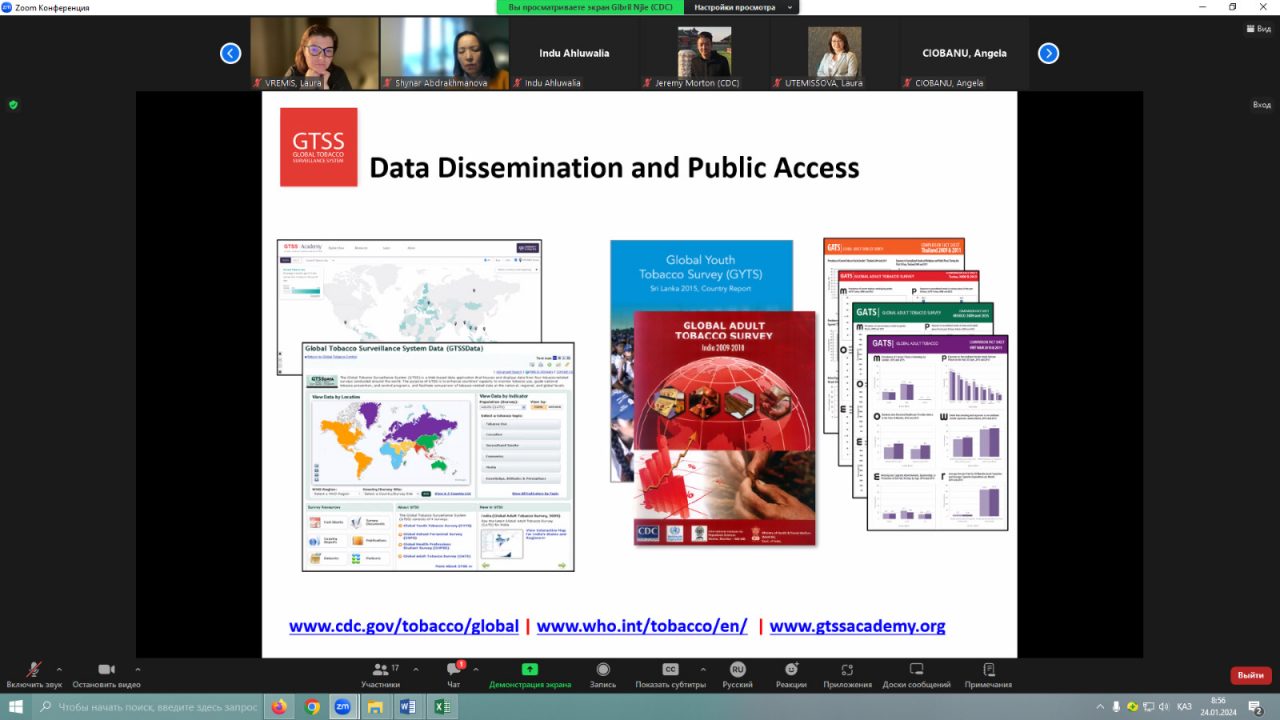
Task: Open the Reactions (Реакции) menu
Action: click(x=791, y=670)
